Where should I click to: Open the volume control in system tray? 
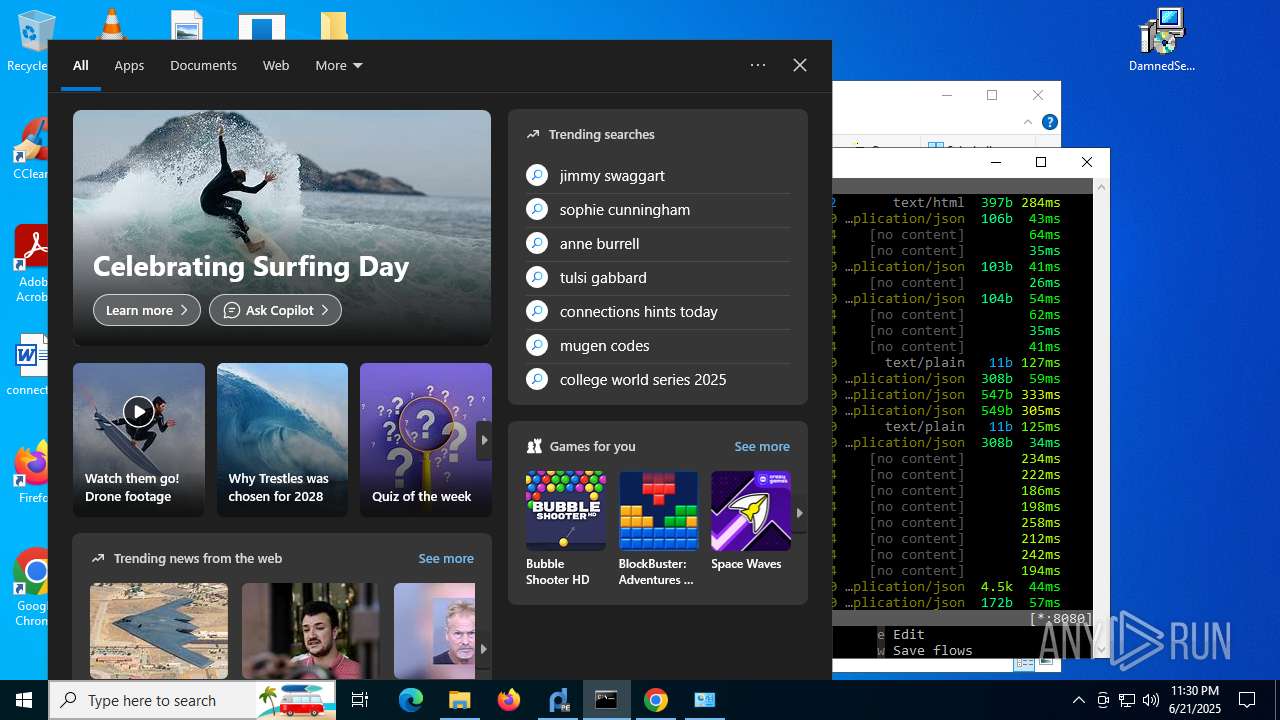coord(1150,700)
